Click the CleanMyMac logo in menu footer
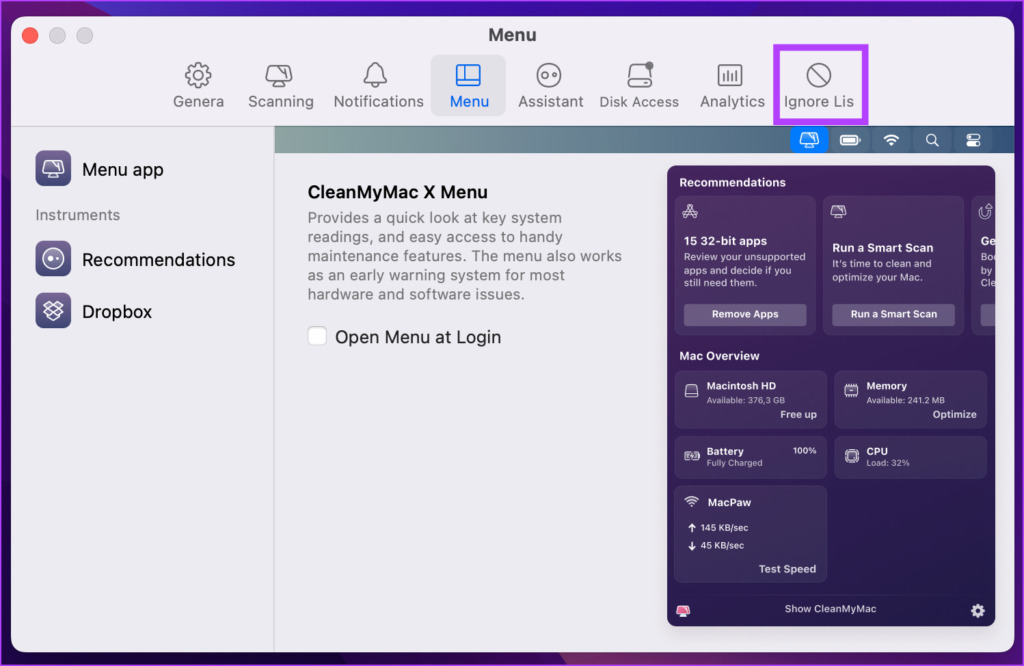 point(683,610)
